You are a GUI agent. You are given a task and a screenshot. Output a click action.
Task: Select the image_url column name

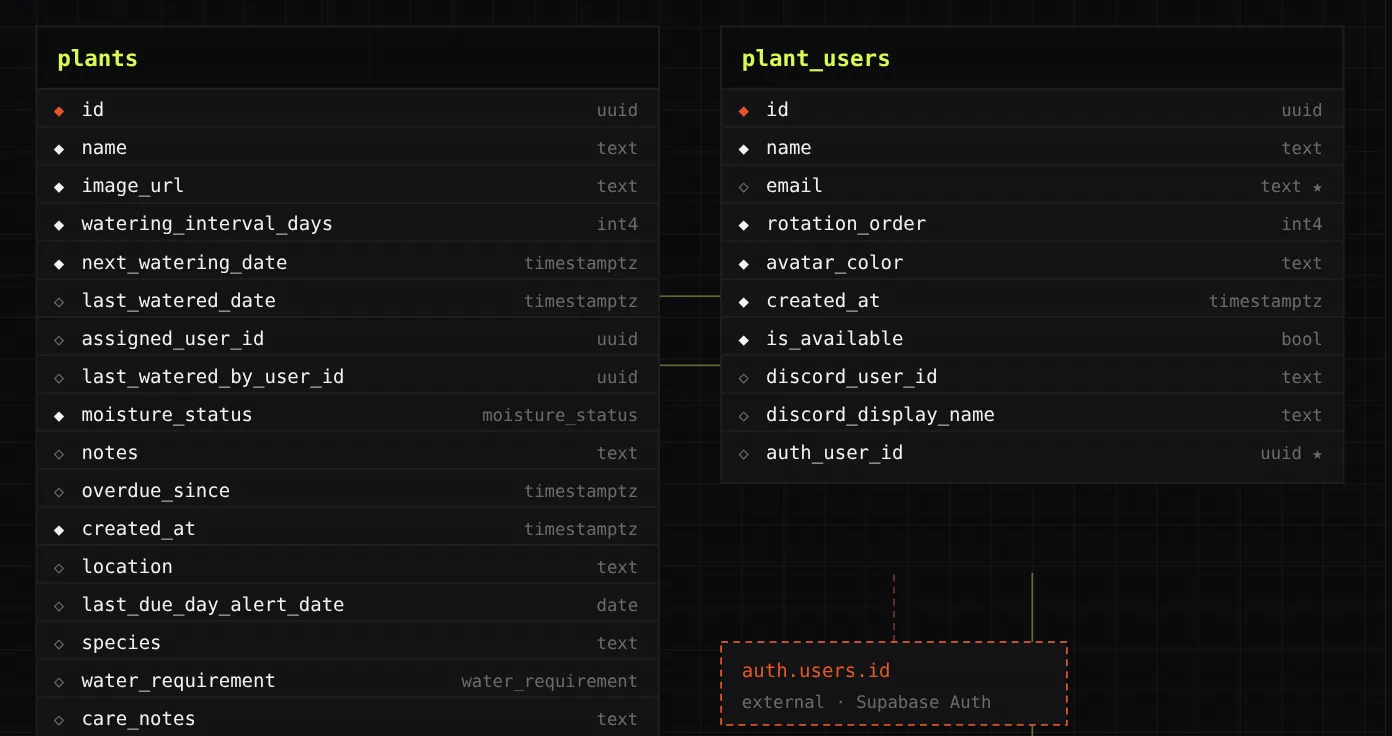click(x=133, y=186)
